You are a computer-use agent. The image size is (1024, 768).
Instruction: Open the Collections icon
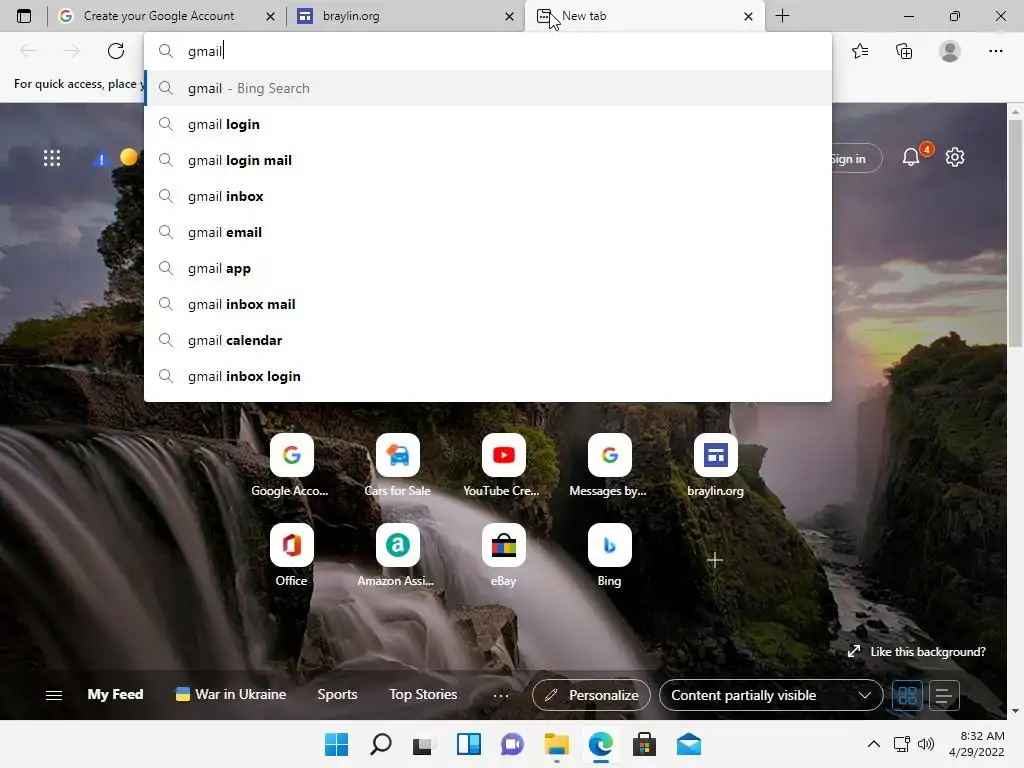click(904, 51)
